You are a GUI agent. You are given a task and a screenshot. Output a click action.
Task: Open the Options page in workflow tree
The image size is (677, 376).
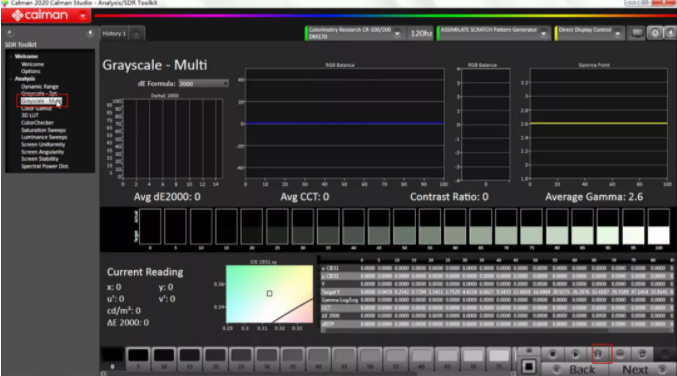tap(30, 71)
